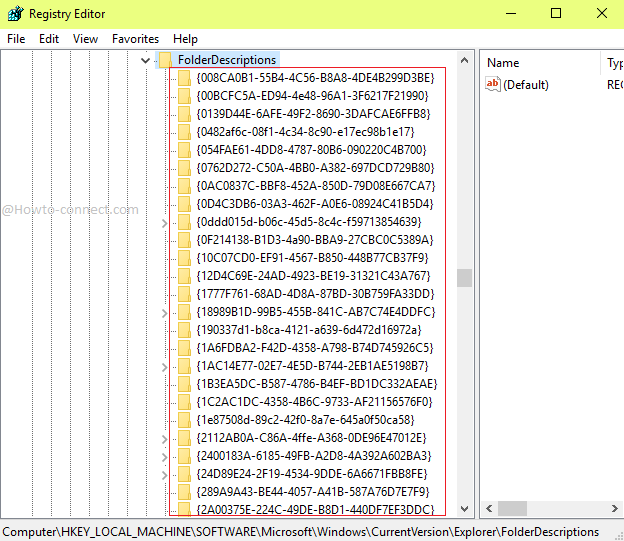
Task: Select the {2A00375E-224C-49DE-B8D1-440DF7EF3DDC} key name
Action: tap(315, 510)
